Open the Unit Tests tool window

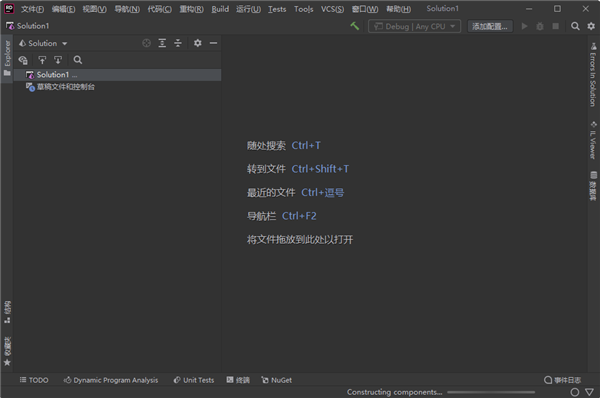194,380
